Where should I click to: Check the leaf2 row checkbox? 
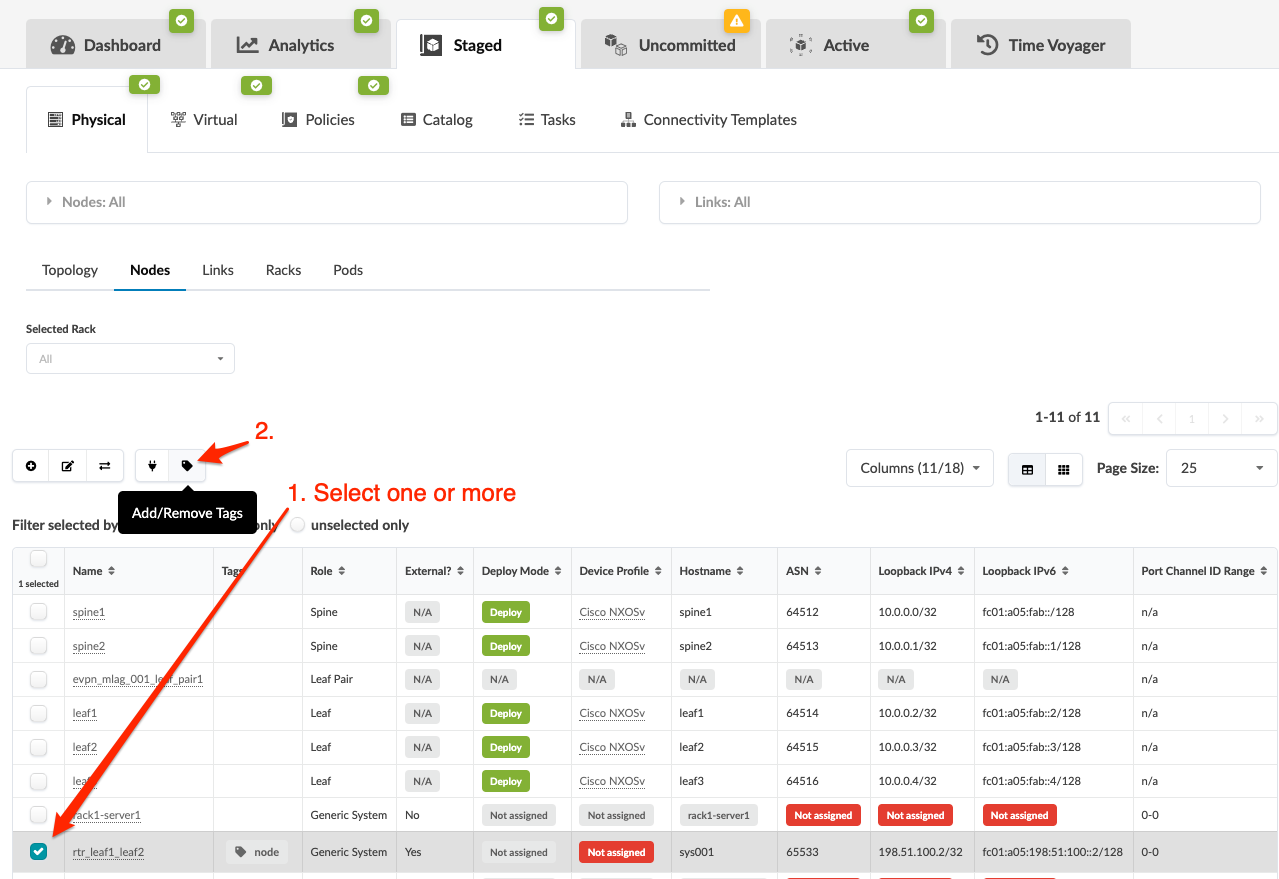click(x=38, y=748)
